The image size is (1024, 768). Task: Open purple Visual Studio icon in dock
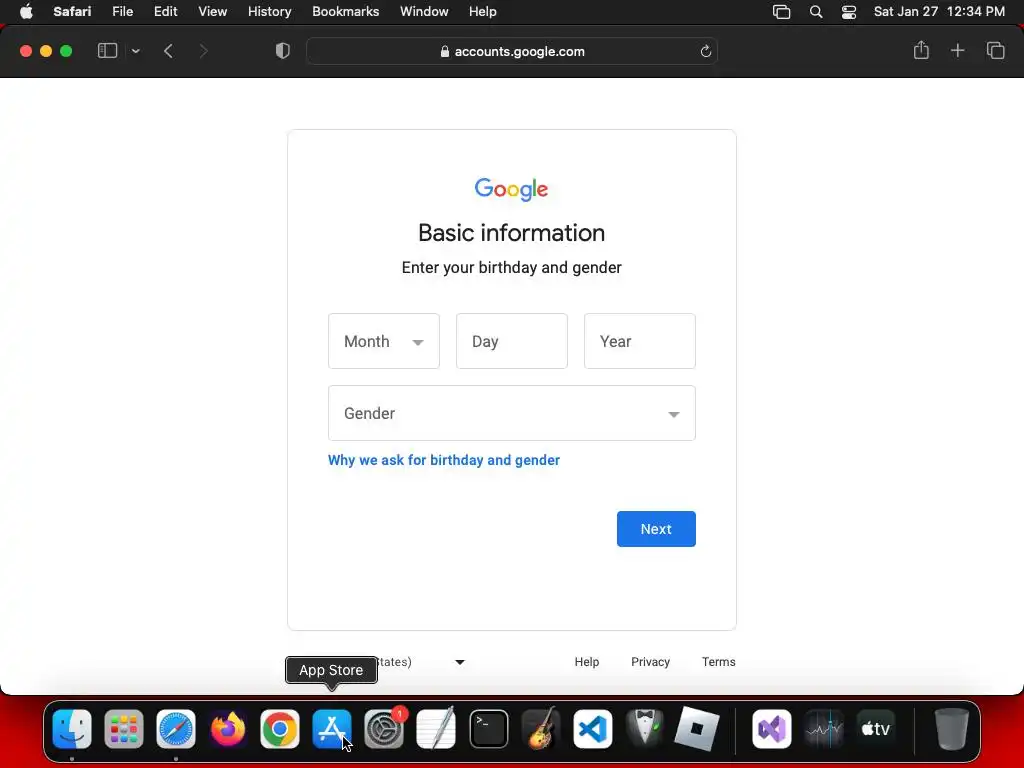pyautogui.click(x=771, y=729)
